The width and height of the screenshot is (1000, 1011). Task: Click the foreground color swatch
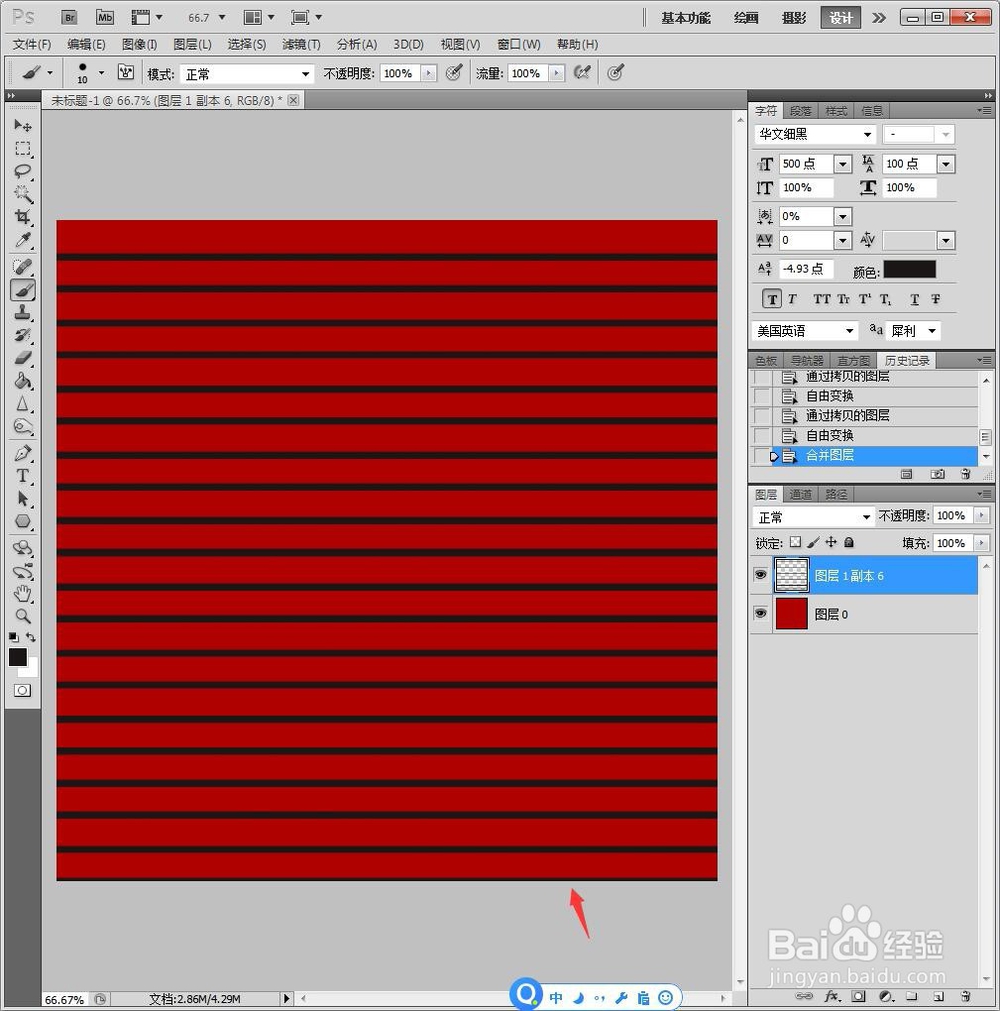pyautogui.click(x=17, y=657)
